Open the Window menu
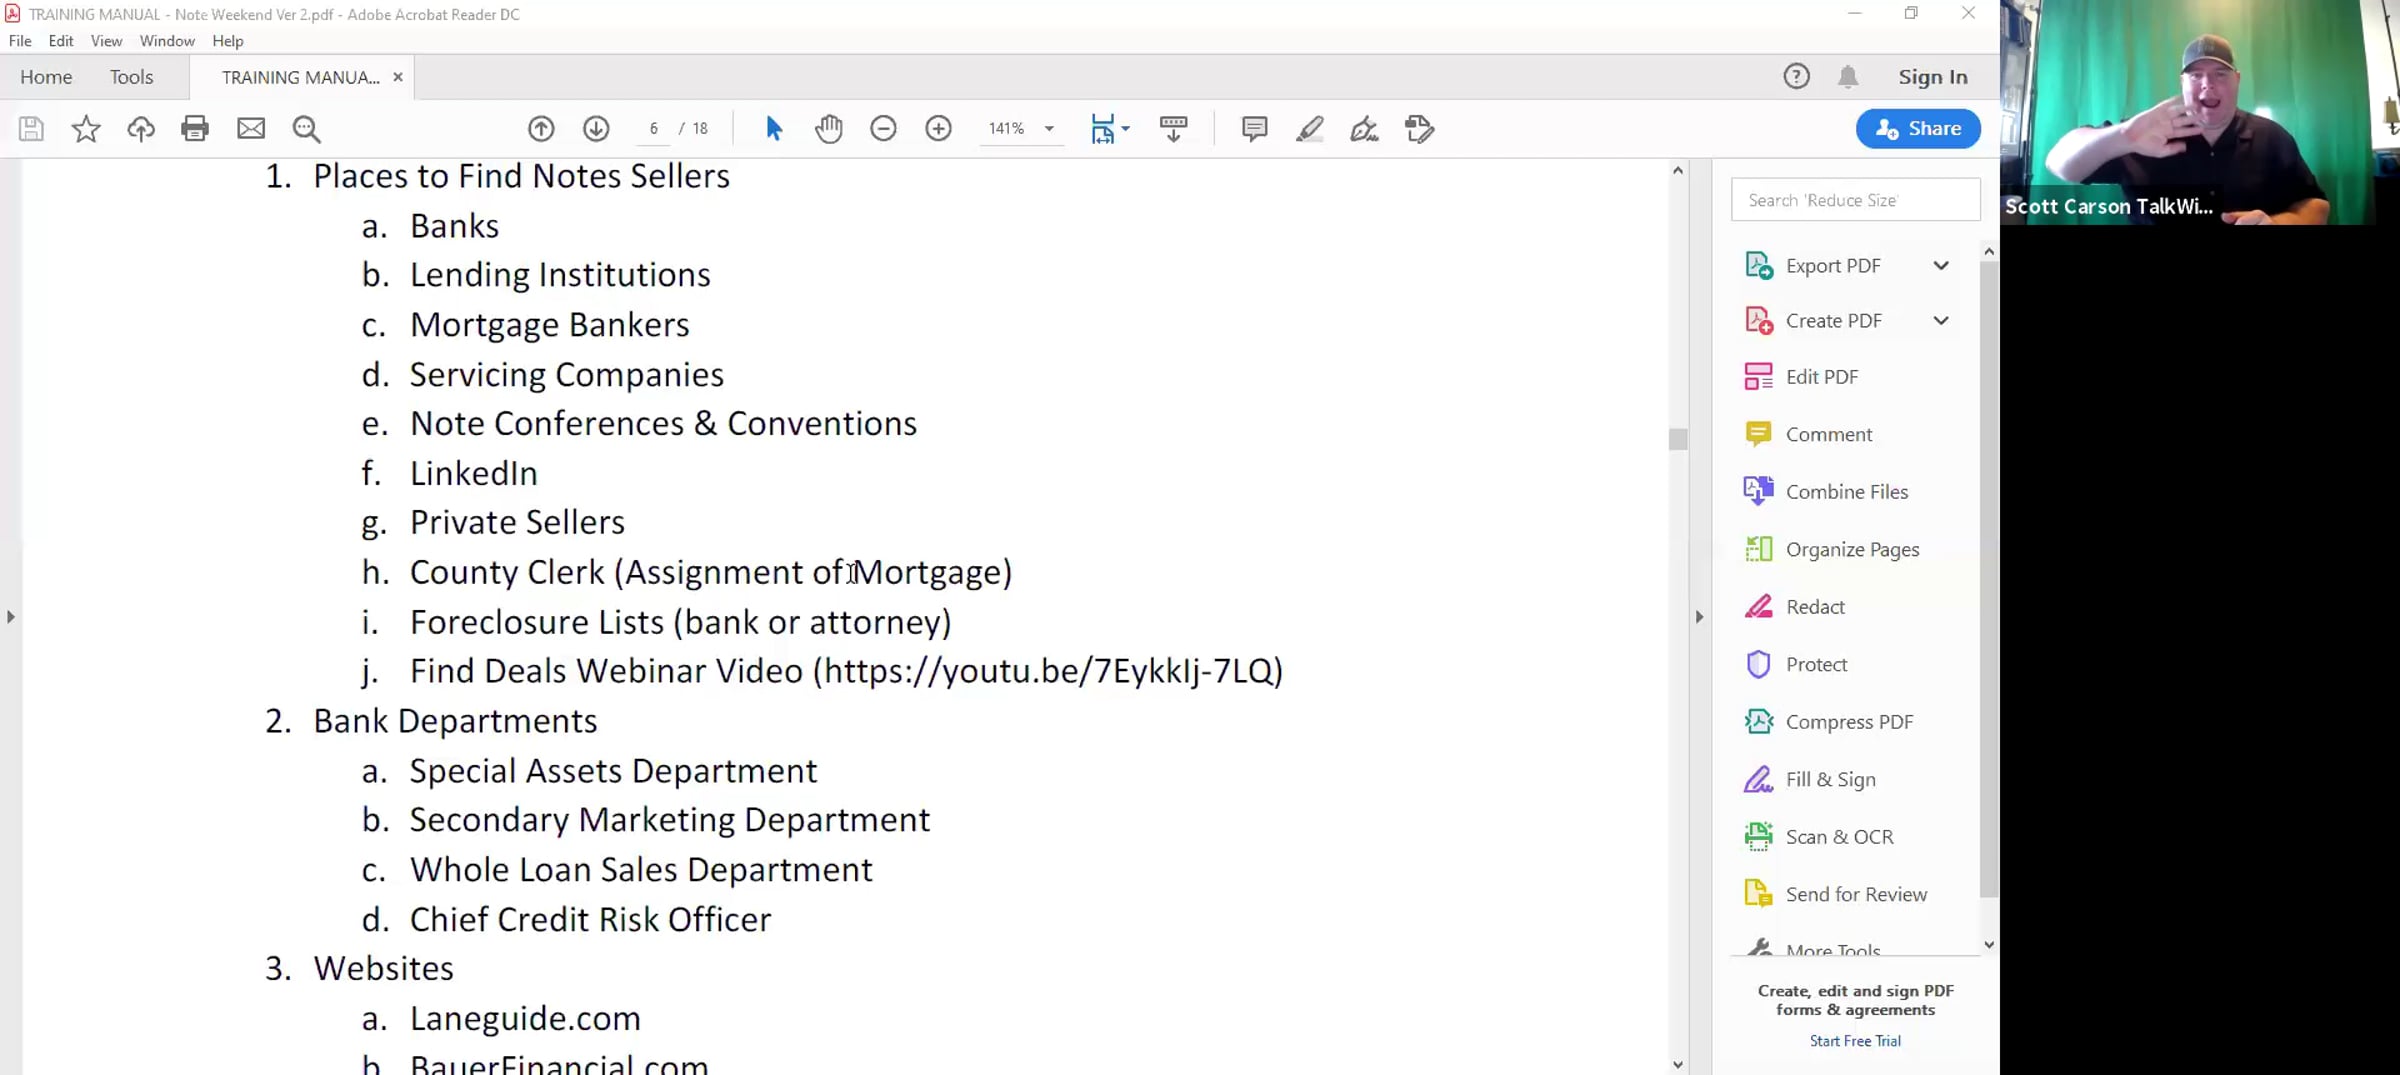The height and width of the screenshot is (1075, 2400). pyautogui.click(x=167, y=41)
